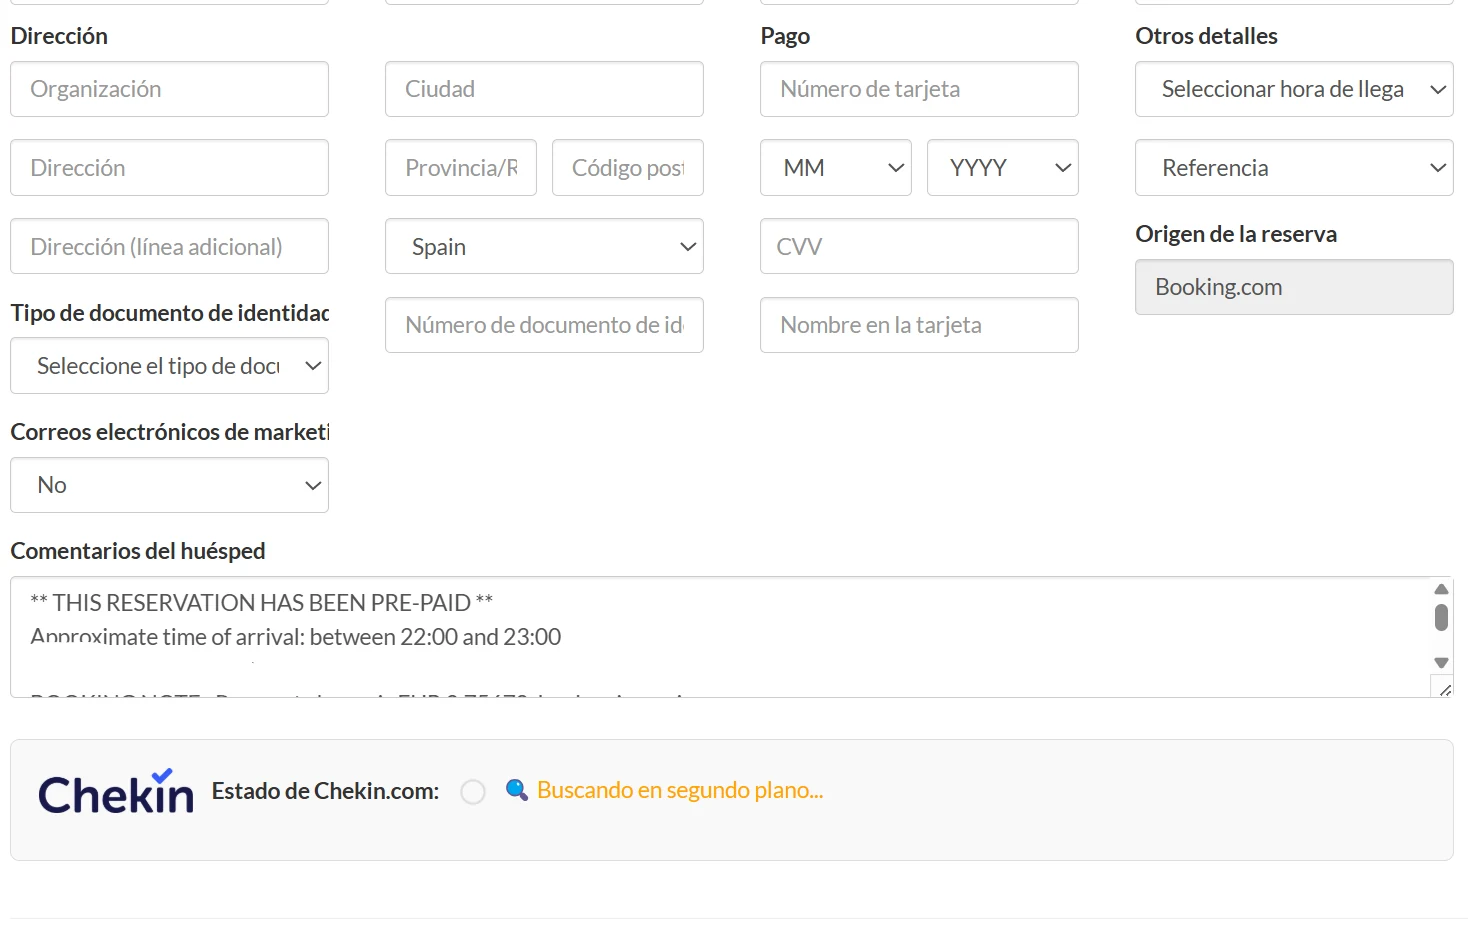Click the 'Buscando en segundo plano...' status text
Image resolution: width=1468 pixels, height=930 pixels.
[680, 790]
